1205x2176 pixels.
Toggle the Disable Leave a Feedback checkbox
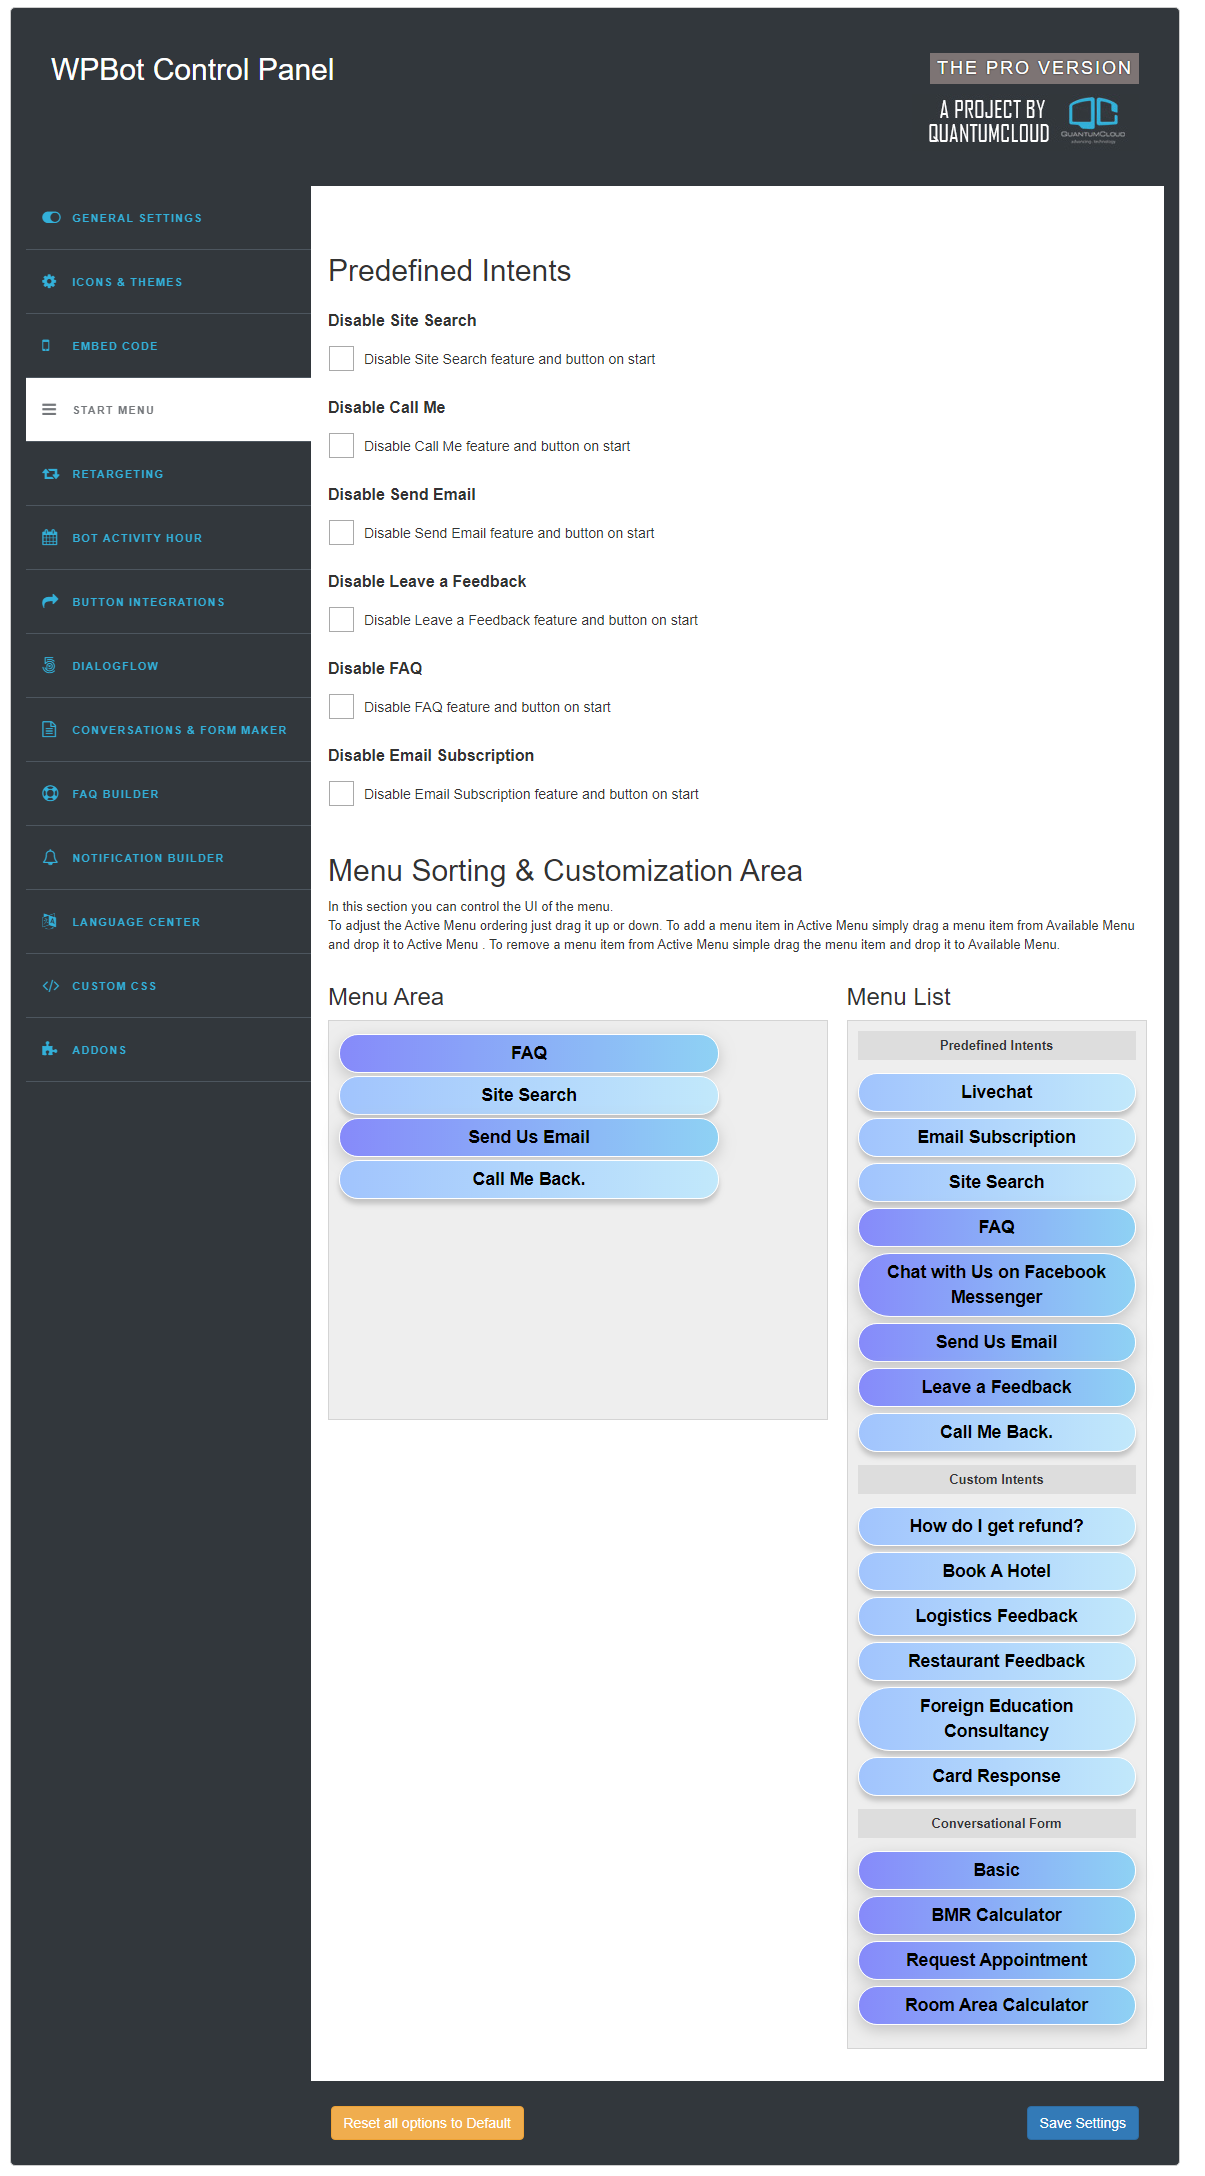[341, 620]
